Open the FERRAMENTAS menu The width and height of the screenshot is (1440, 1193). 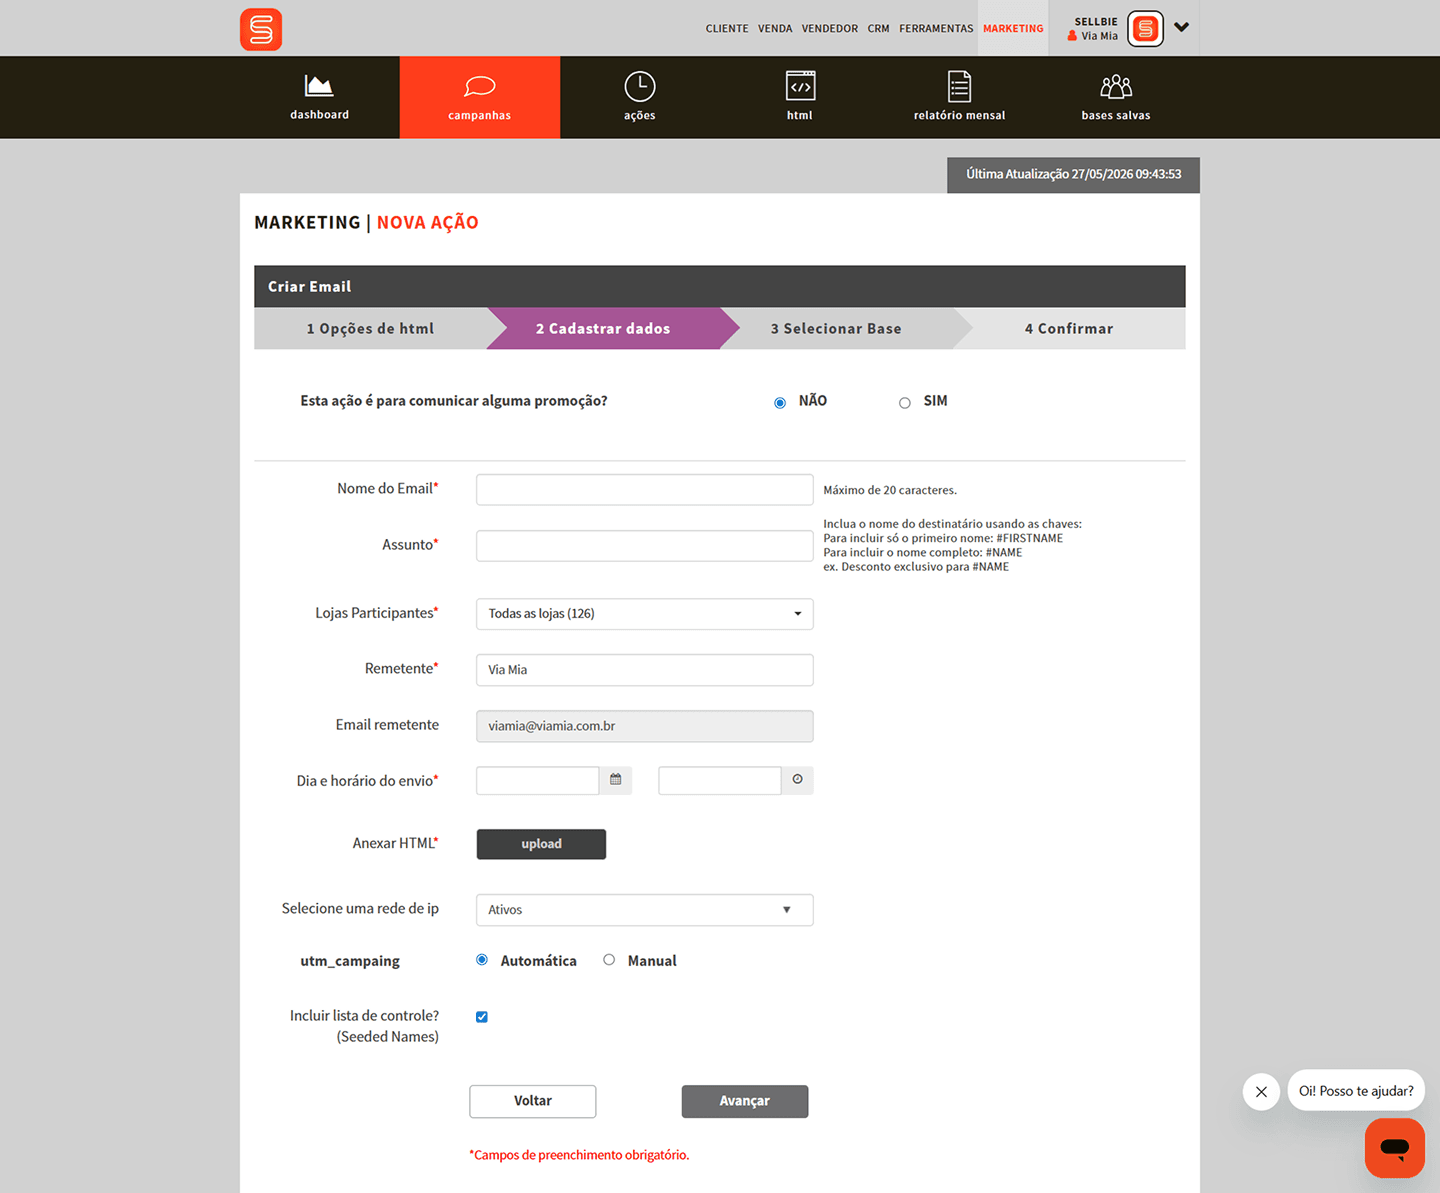pos(936,29)
